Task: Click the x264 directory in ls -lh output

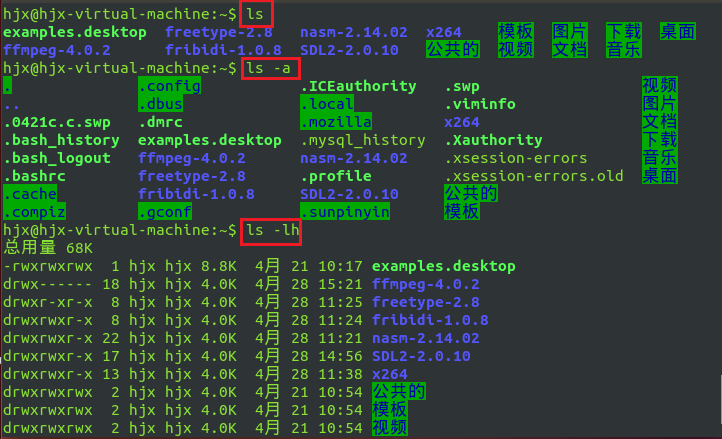Action: click(390, 374)
